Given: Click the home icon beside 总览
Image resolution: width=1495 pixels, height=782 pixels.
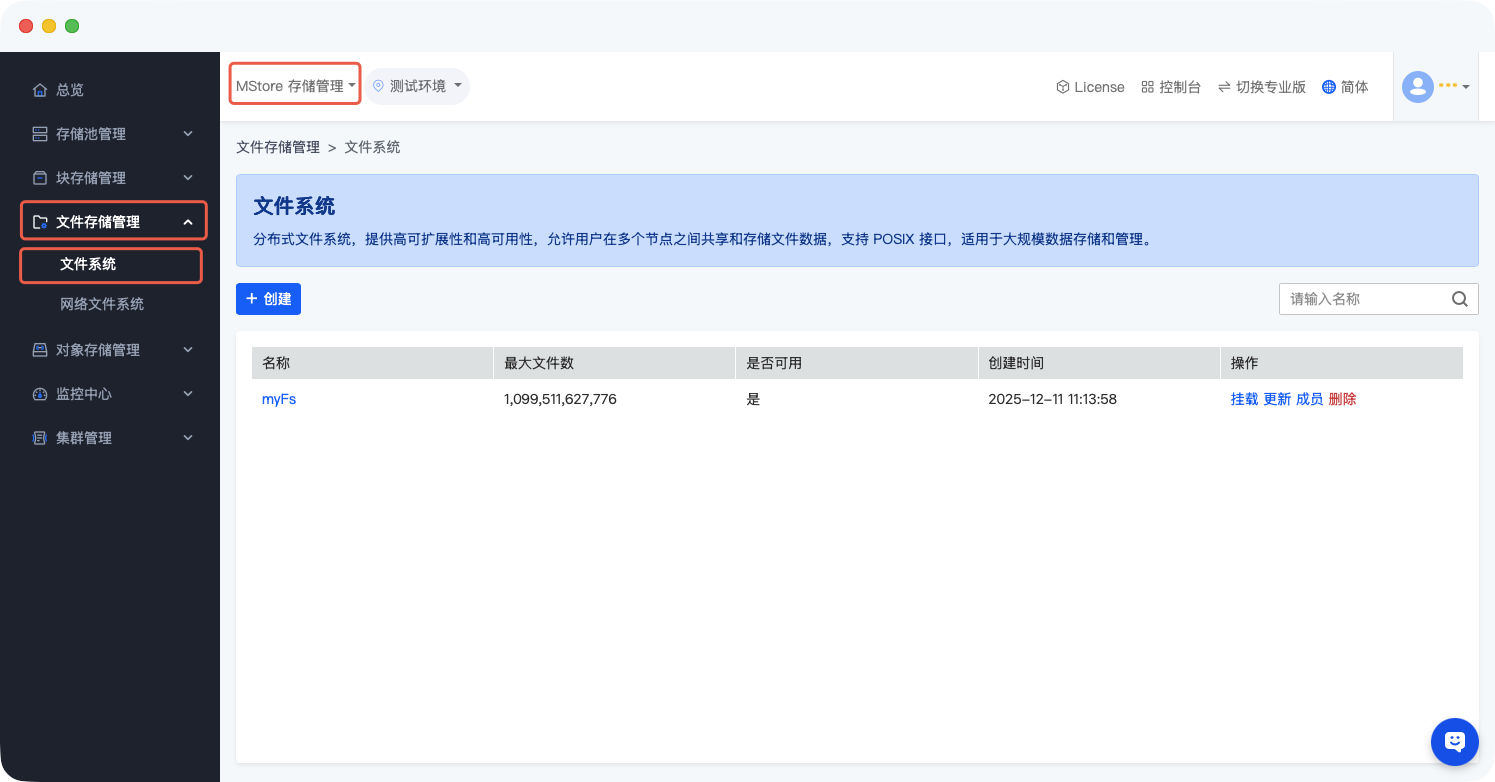Looking at the screenshot, I should point(40,90).
